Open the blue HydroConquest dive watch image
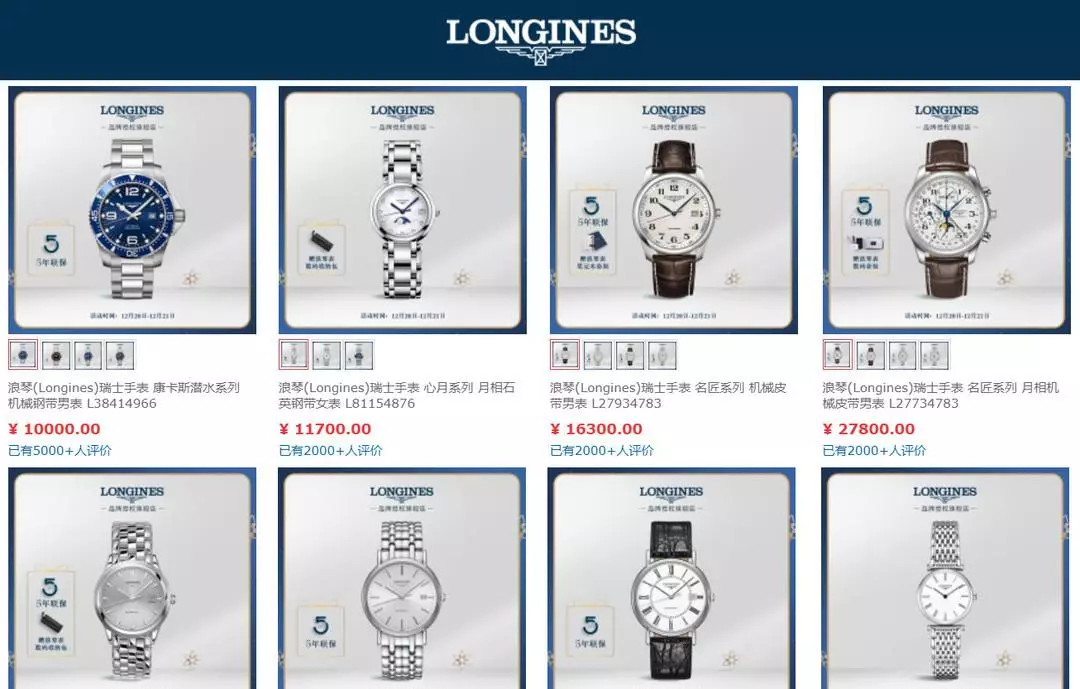 click(132, 209)
